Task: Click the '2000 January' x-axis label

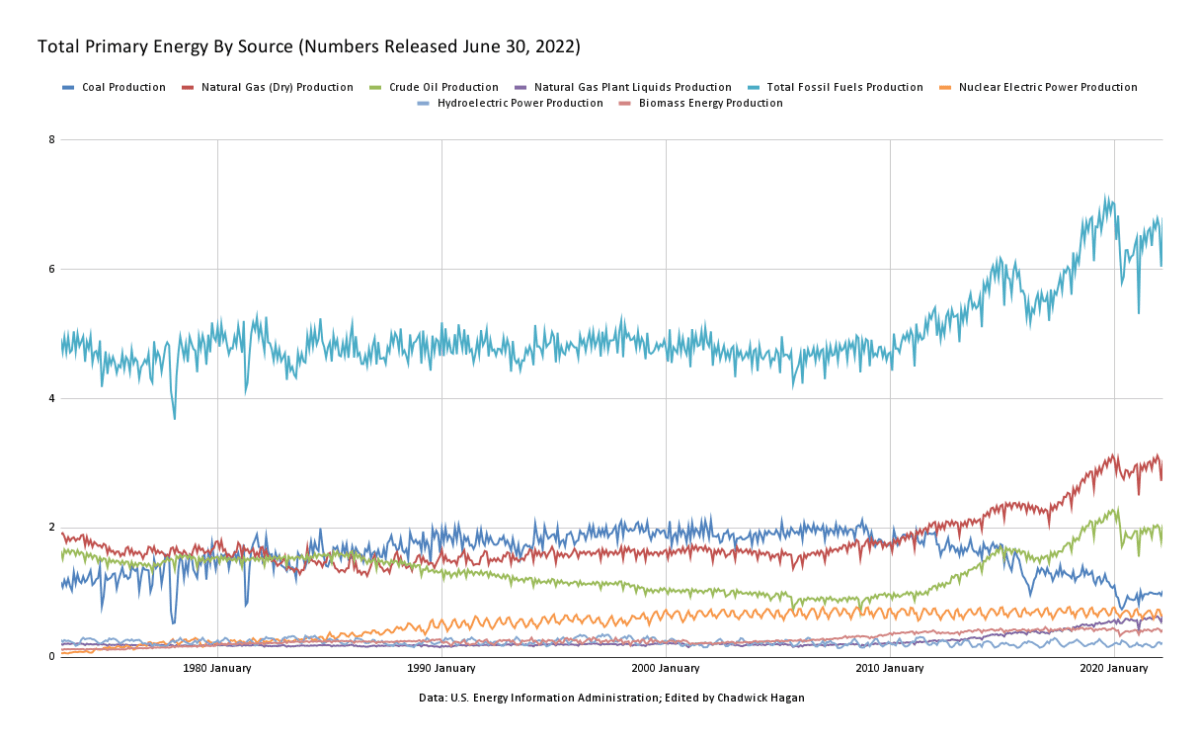Action: click(666, 668)
